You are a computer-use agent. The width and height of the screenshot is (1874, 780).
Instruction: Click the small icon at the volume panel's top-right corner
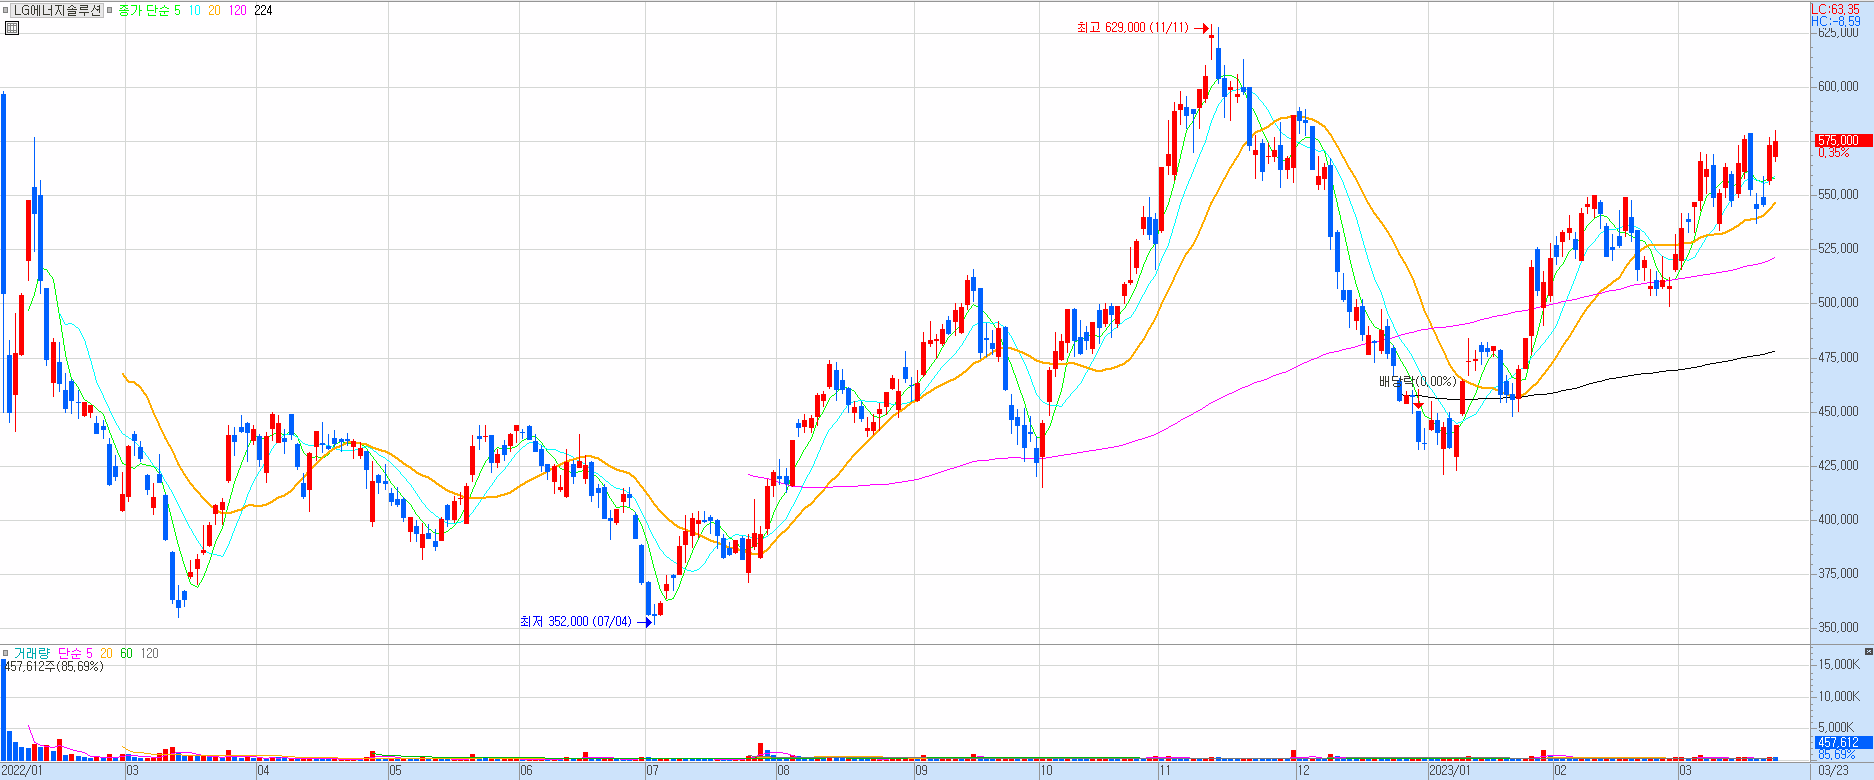pyautogui.click(x=1868, y=652)
